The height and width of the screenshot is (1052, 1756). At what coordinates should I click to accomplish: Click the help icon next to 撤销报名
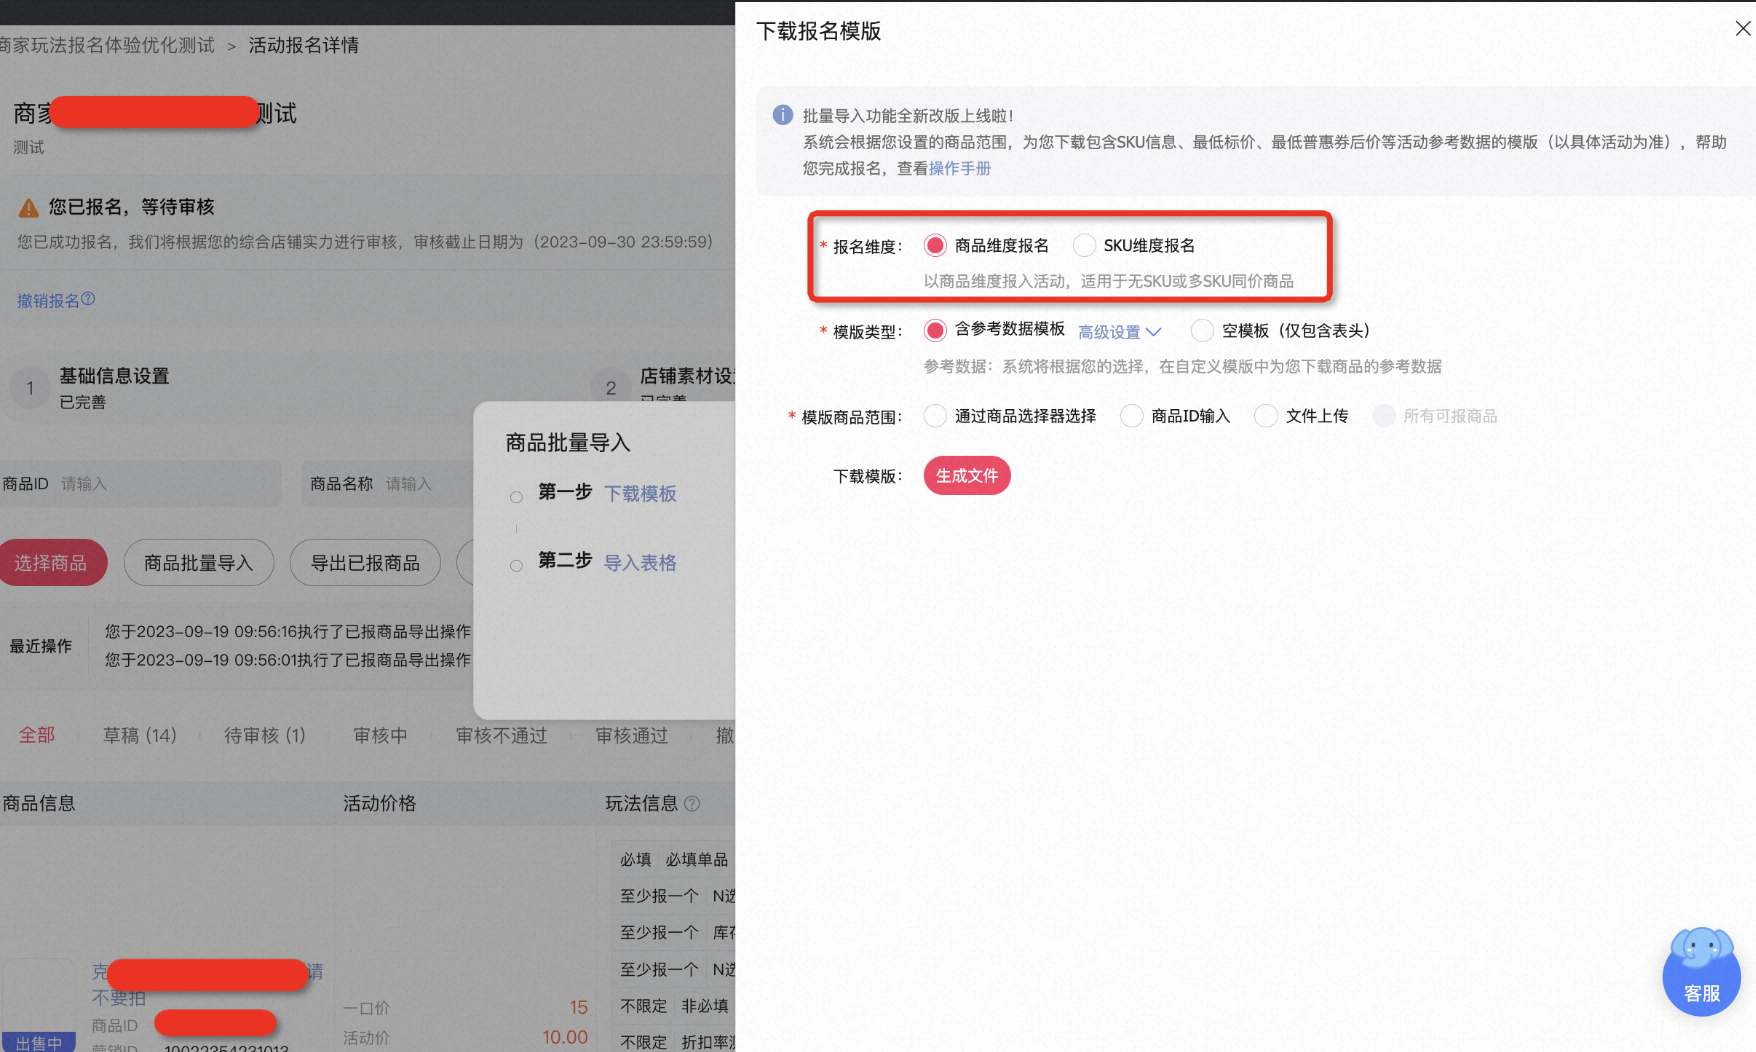click(x=88, y=299)
